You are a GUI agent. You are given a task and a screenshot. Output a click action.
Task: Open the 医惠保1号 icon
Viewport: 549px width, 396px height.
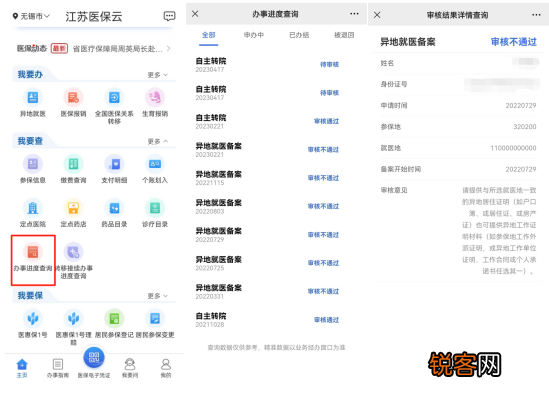33,319
